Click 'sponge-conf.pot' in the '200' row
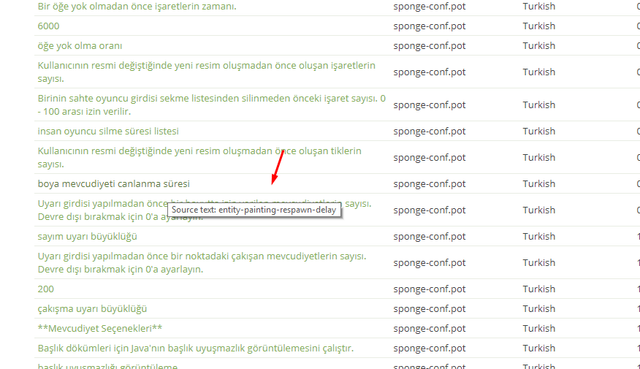 [x=429, y=289]
